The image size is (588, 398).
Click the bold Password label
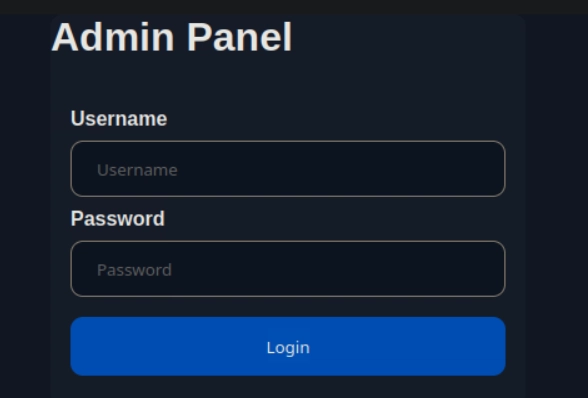pos(118,218)
